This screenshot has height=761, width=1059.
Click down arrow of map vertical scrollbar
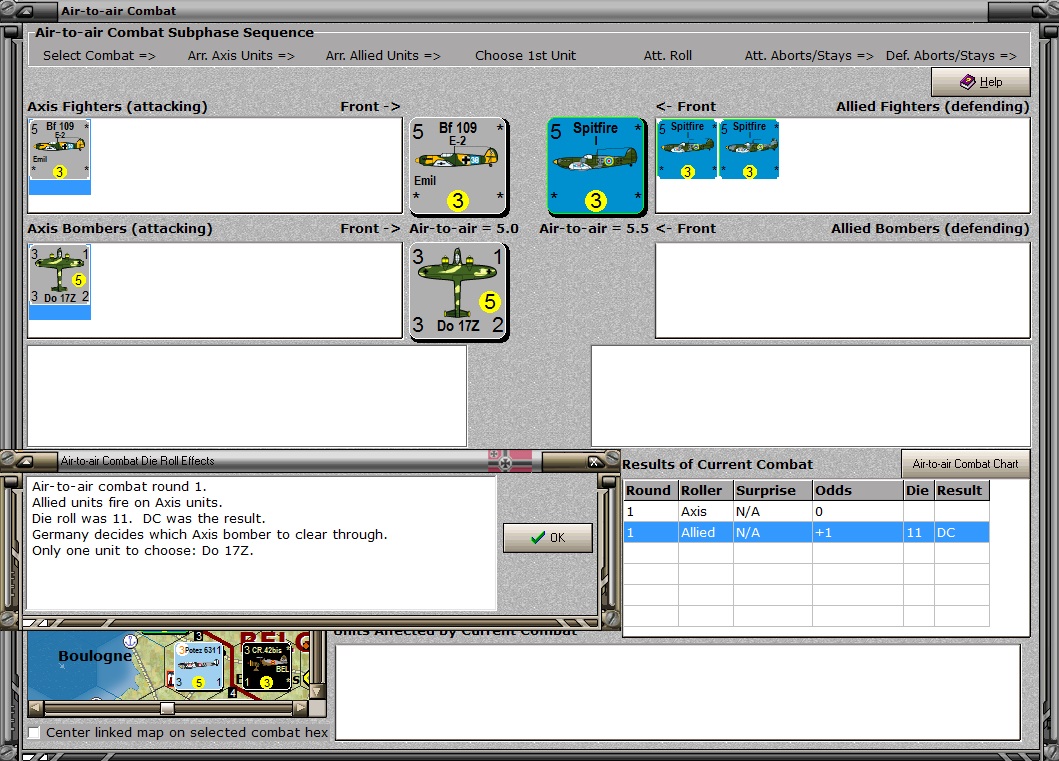click(317, 692)
